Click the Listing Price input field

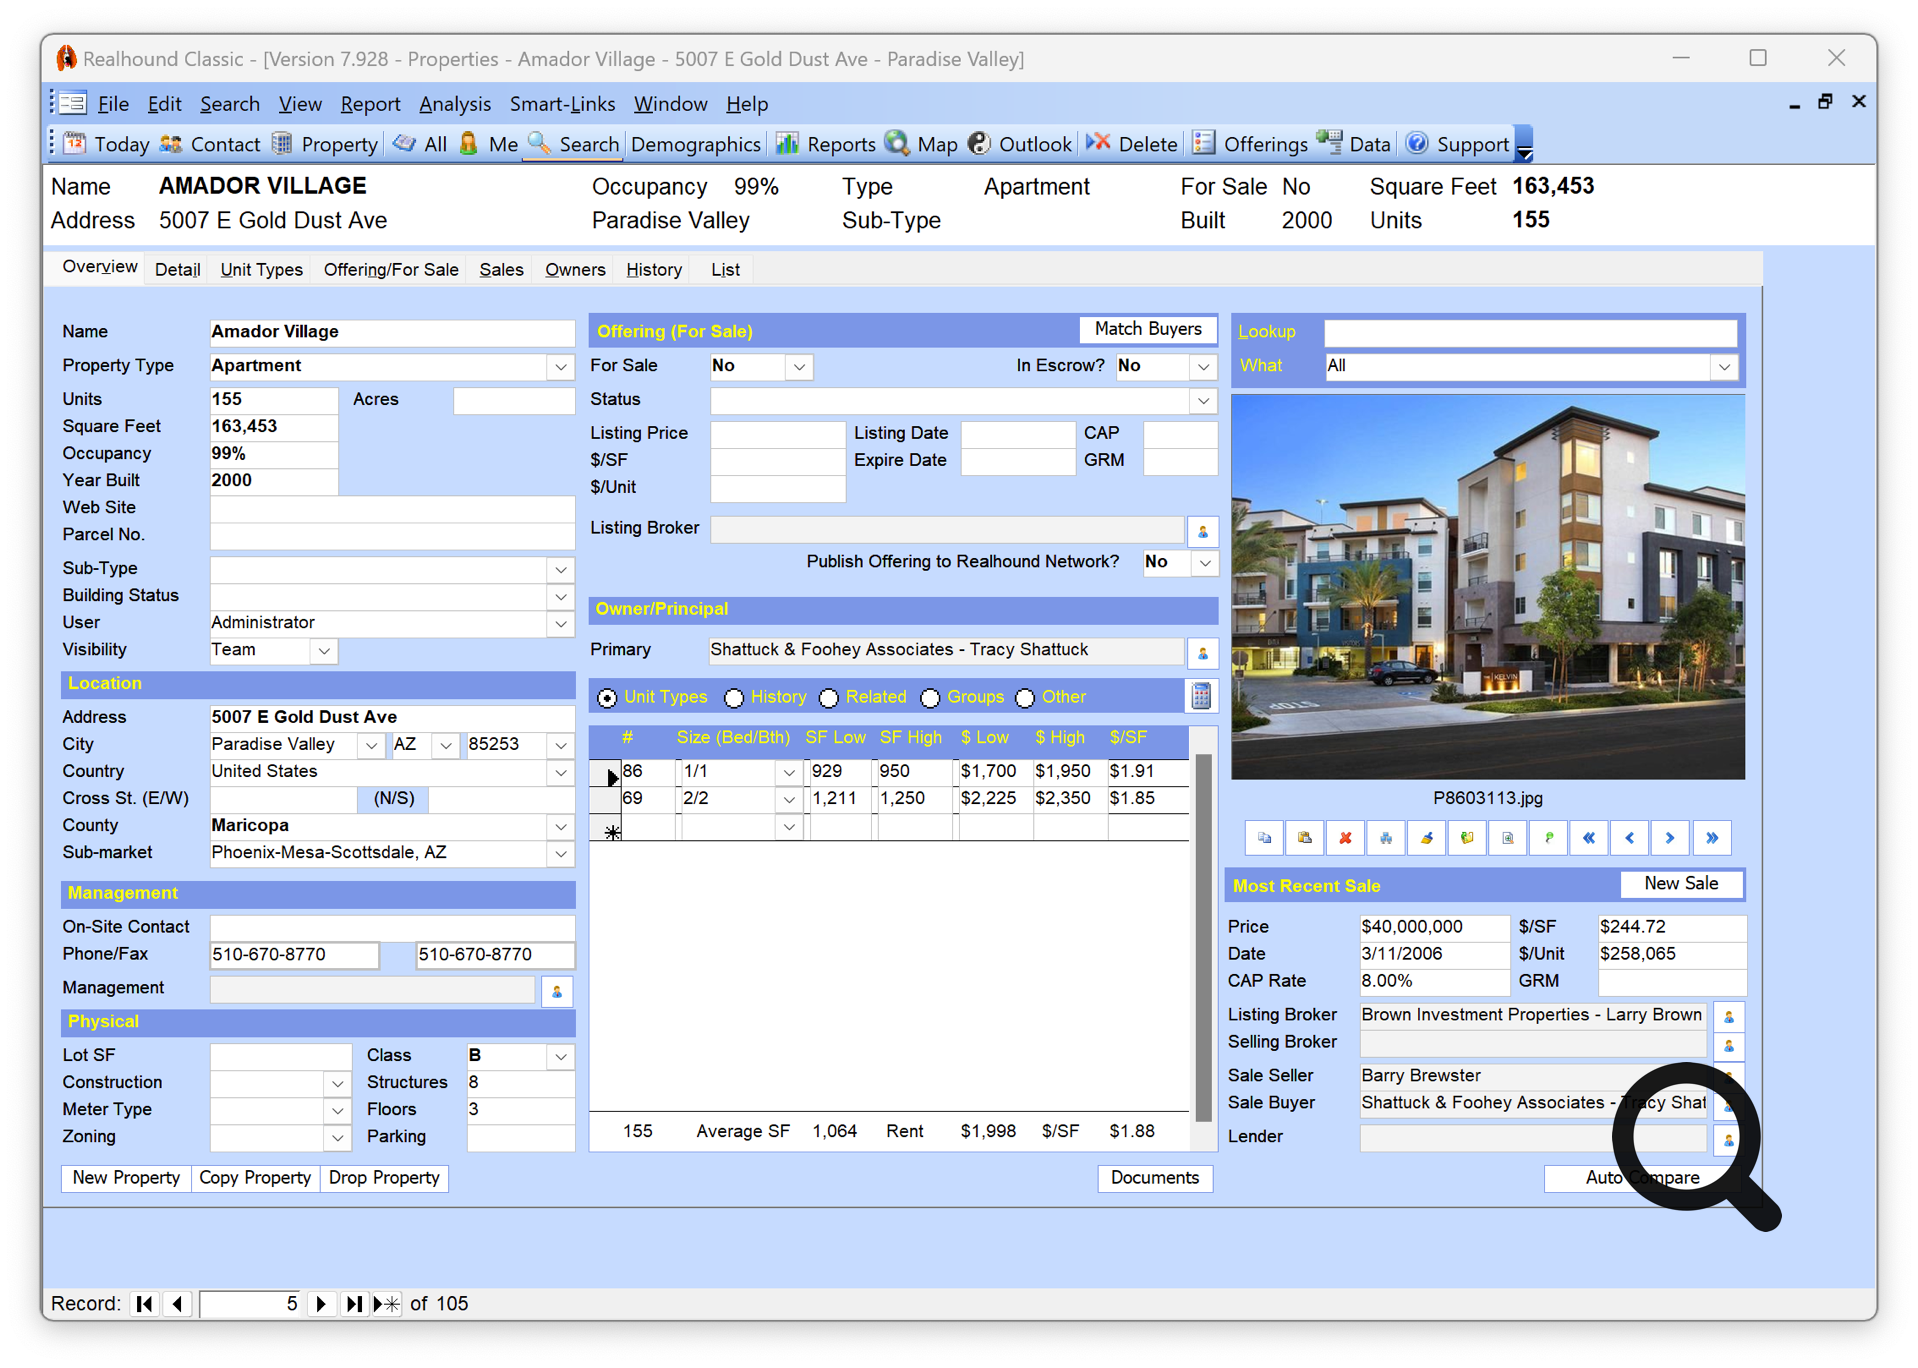[777, 434]
